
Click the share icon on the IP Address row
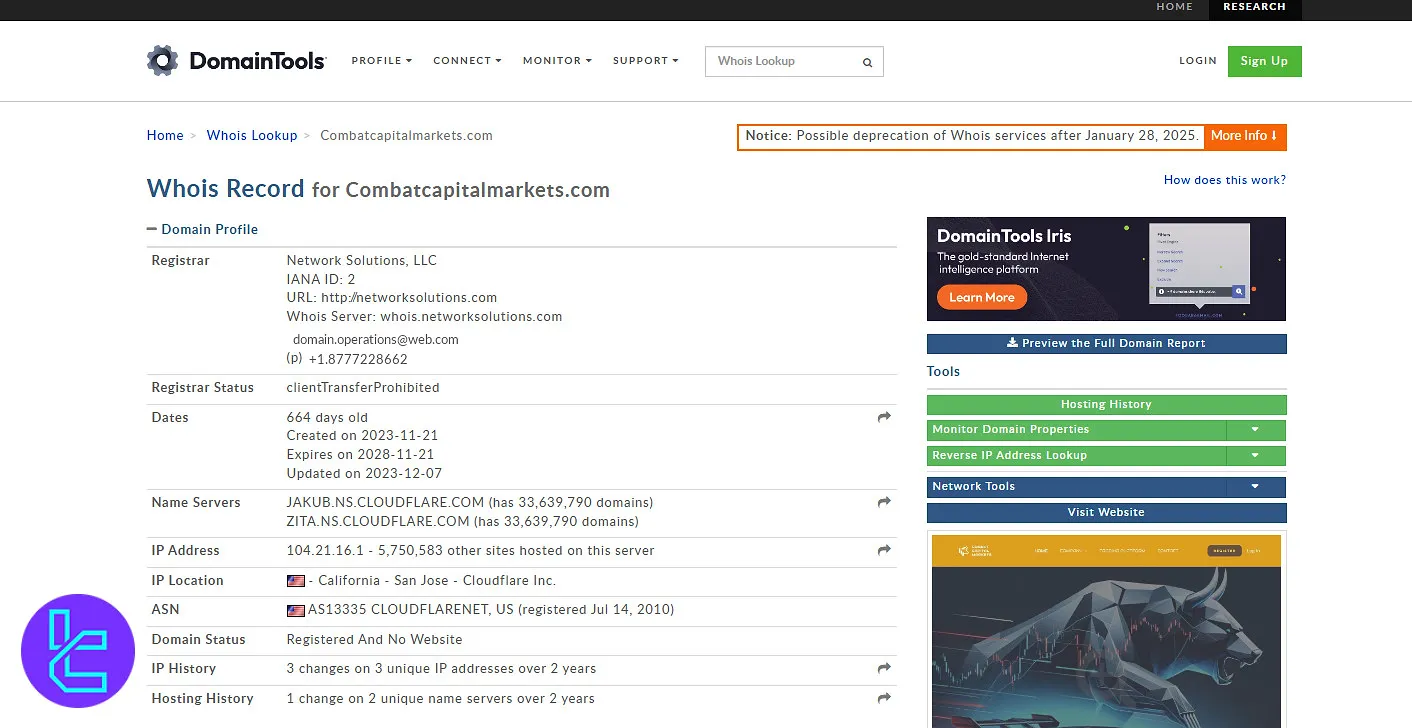(x=883, y=549)
